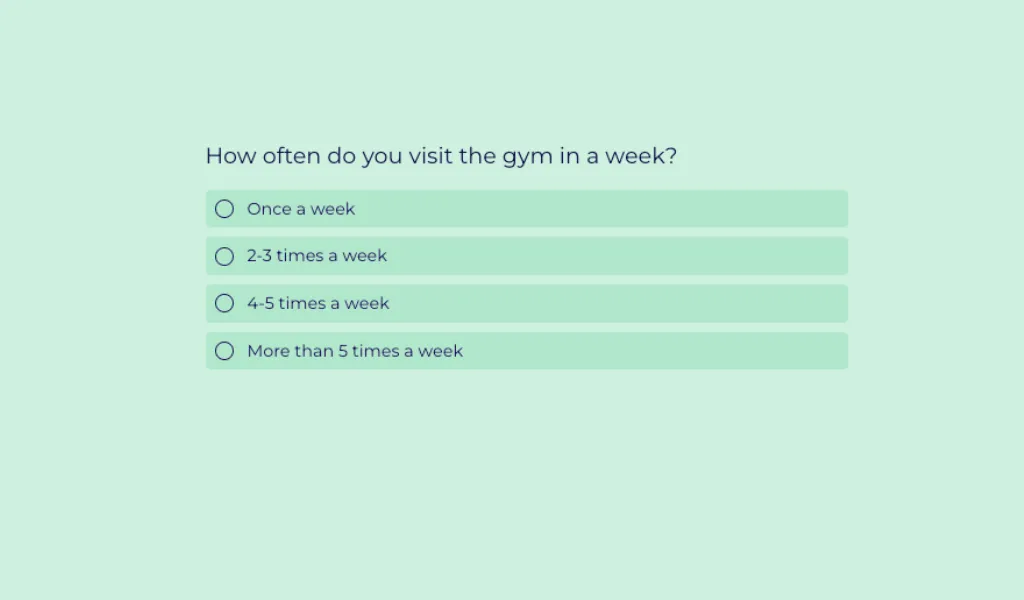Image resolution: width=1024 pixels, height=600 pixels.
Task: Click the 'More than 5 times' option bar
Action: pos(600,351)
